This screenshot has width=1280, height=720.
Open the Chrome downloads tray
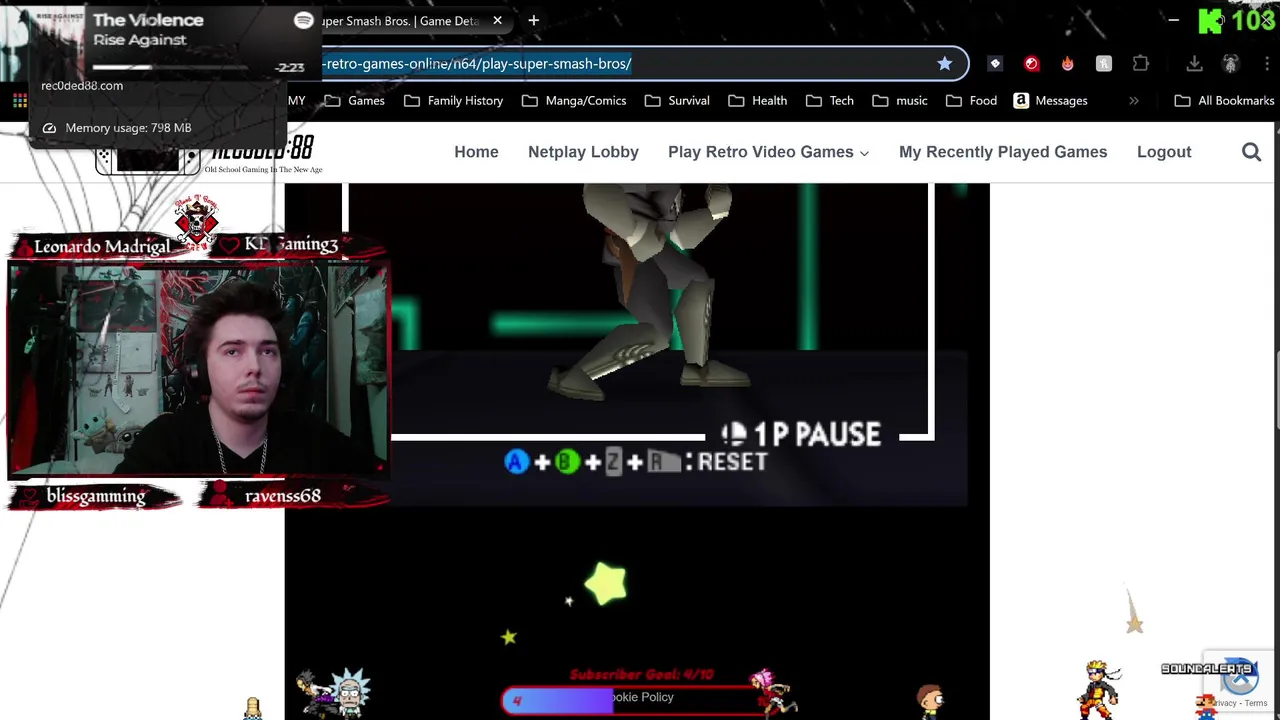coord(1194,63)
